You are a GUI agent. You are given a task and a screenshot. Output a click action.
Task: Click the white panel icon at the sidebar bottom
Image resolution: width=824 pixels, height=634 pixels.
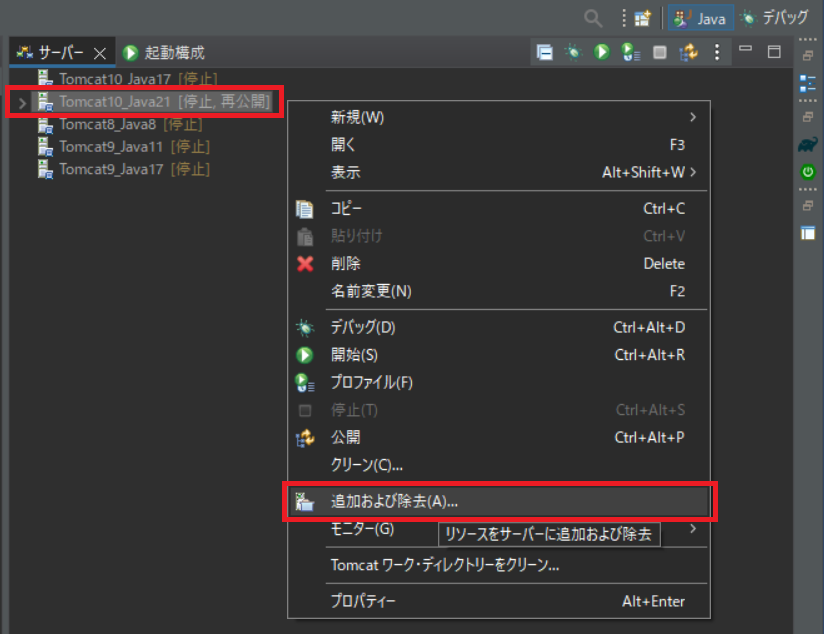(x=808, y=233)
